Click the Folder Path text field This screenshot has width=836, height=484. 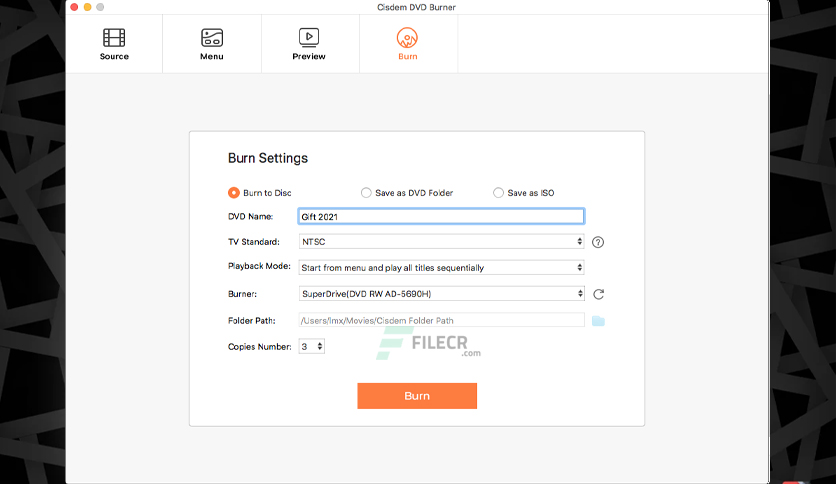click(x=441, y=320)
